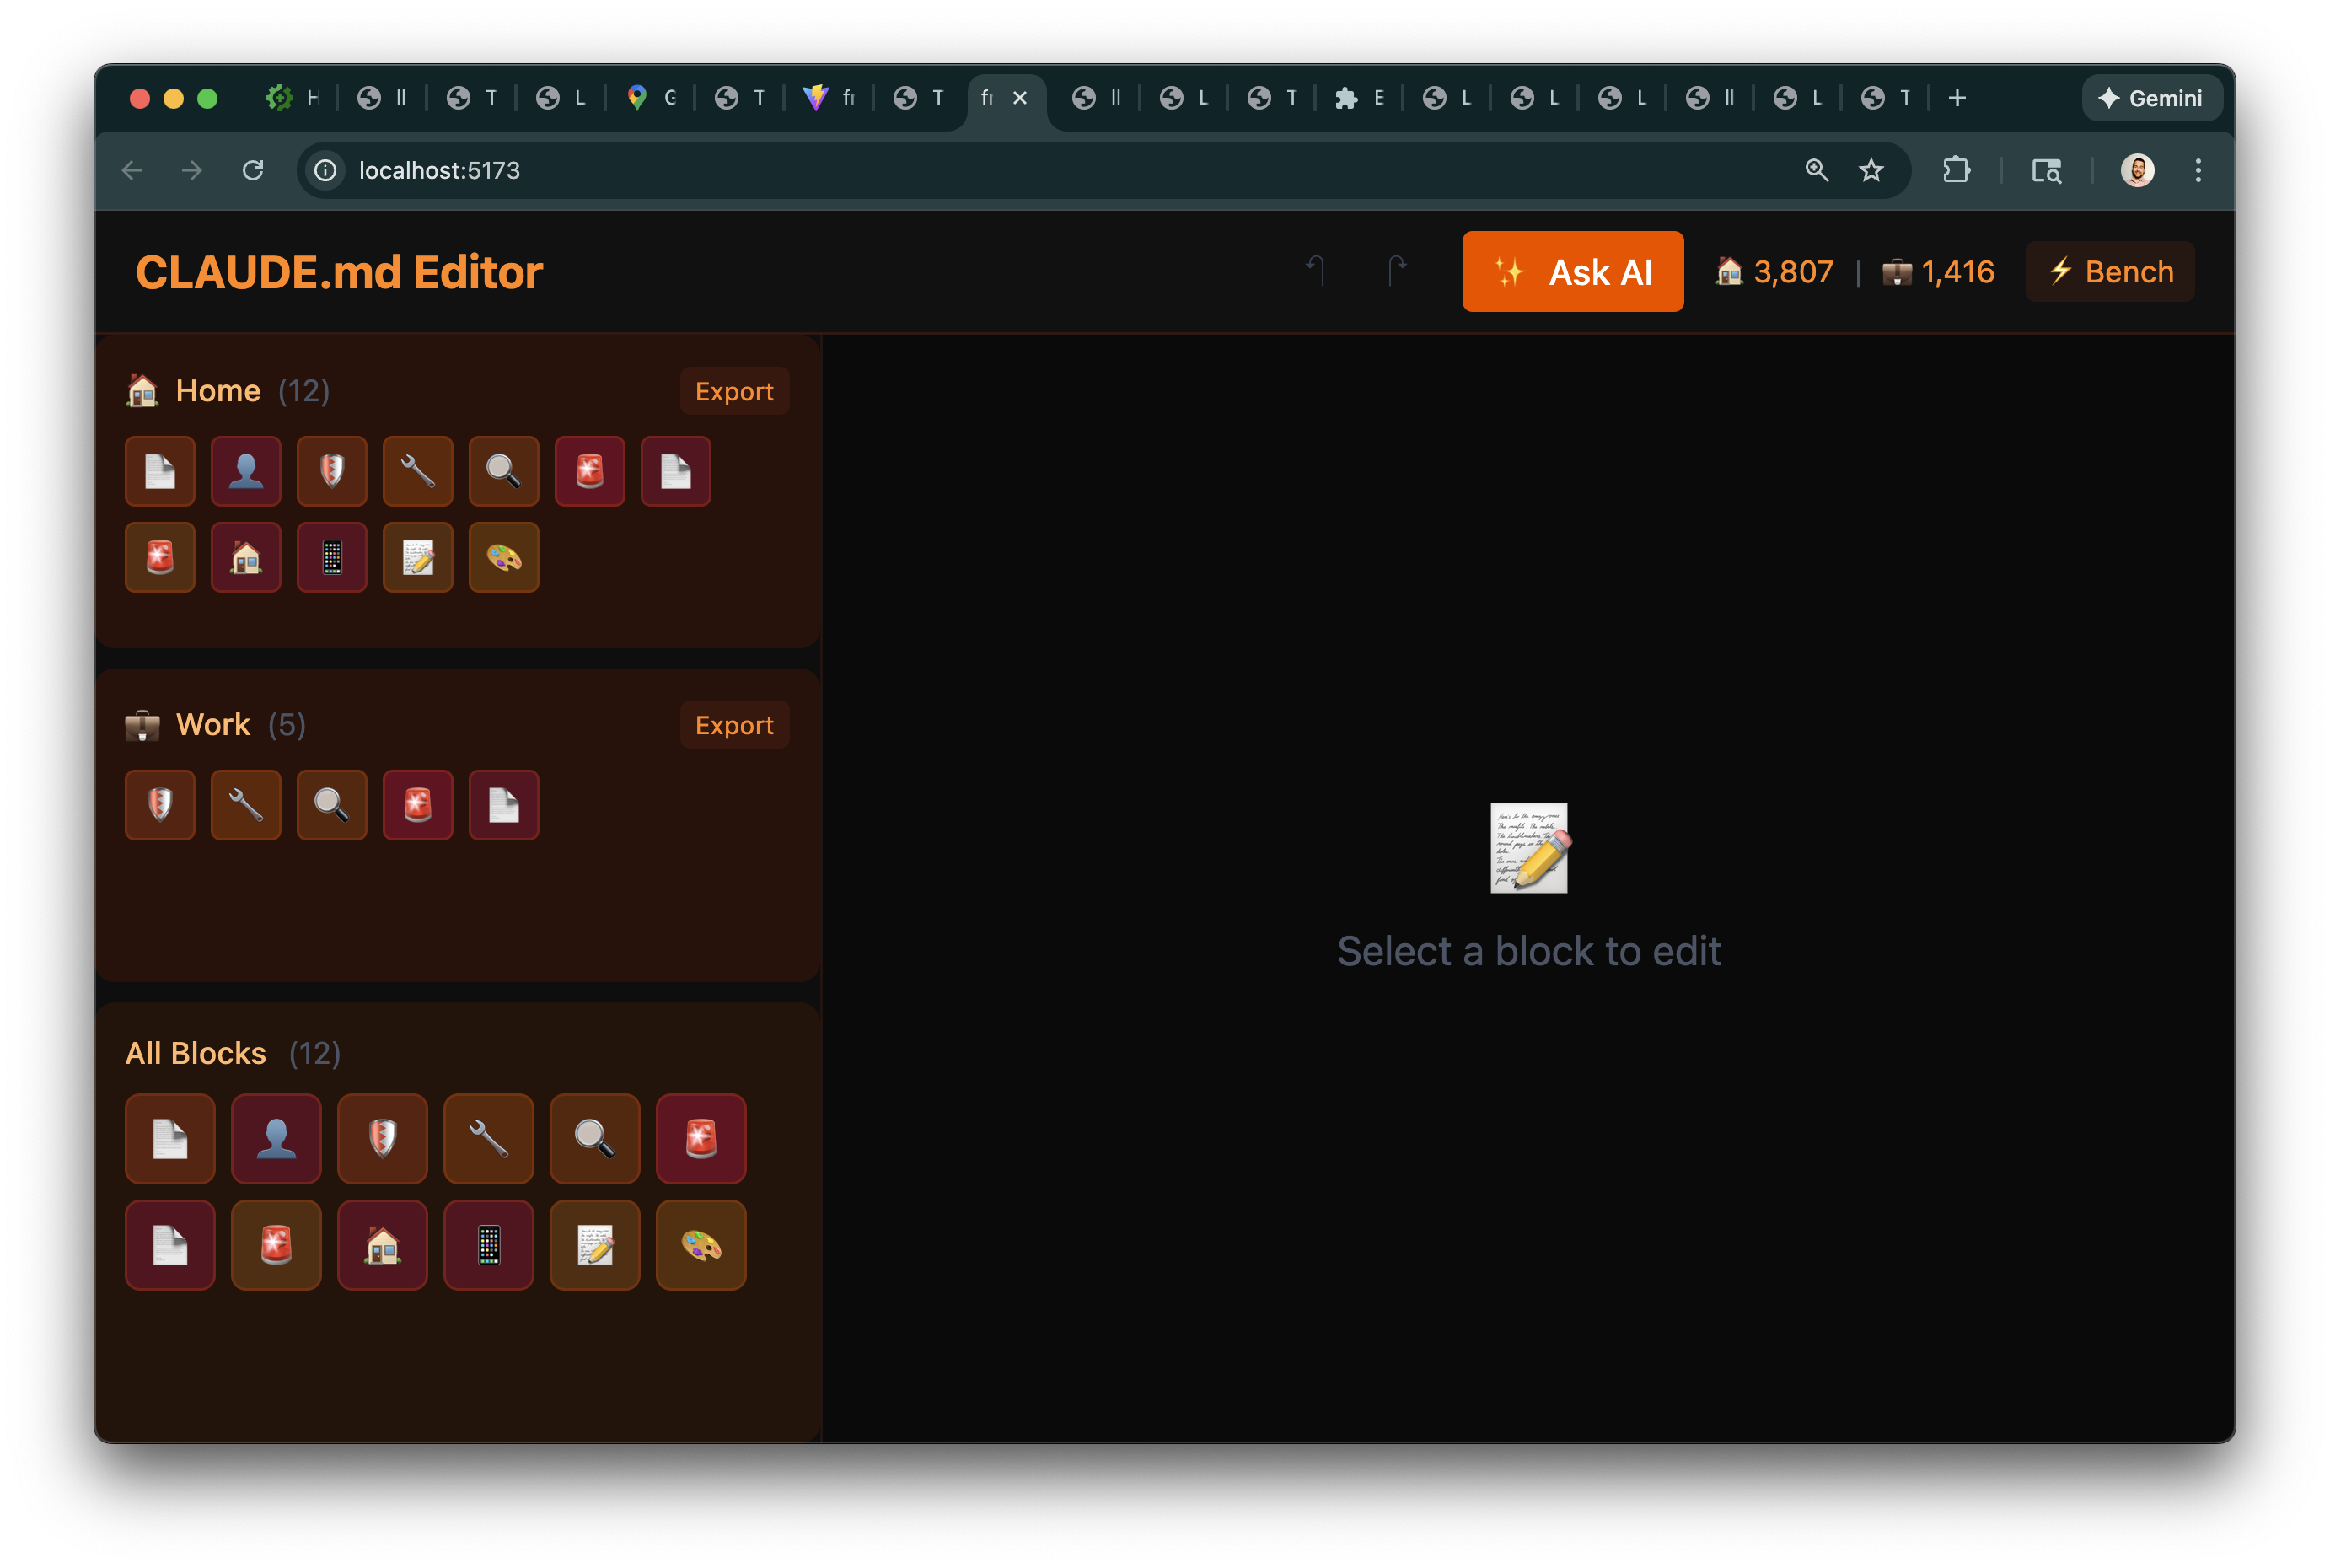Select the house block in All Blocks
This screenshot has width=2330, height=1568.
coord(382,1245)
